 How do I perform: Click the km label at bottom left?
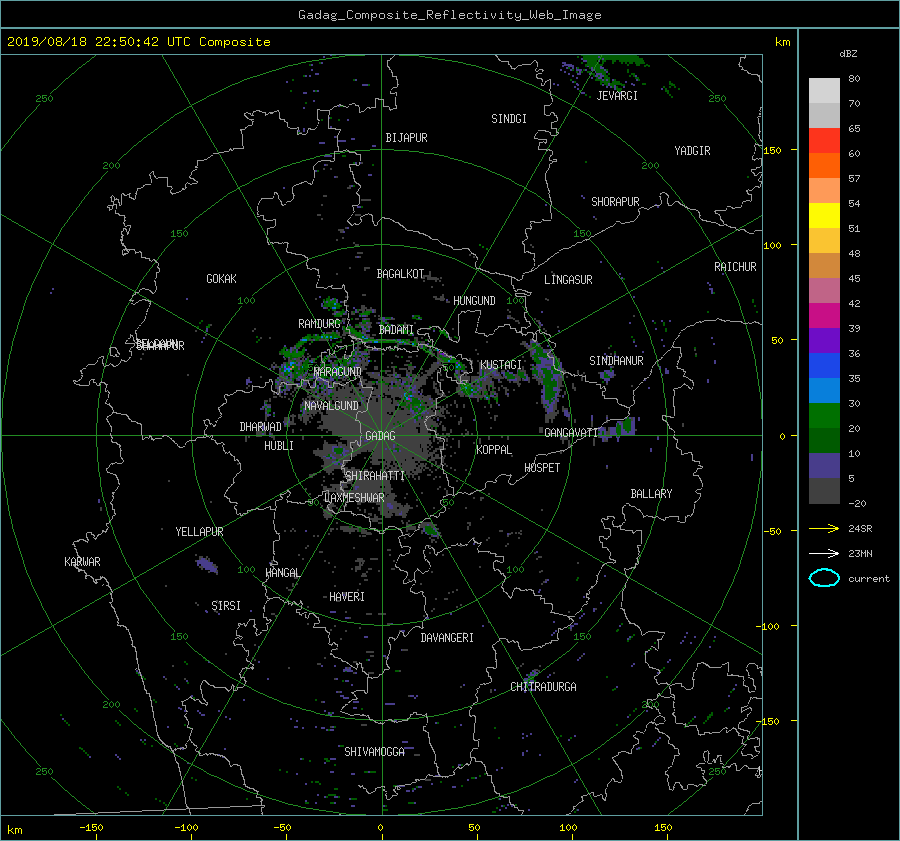click(14, 830)
